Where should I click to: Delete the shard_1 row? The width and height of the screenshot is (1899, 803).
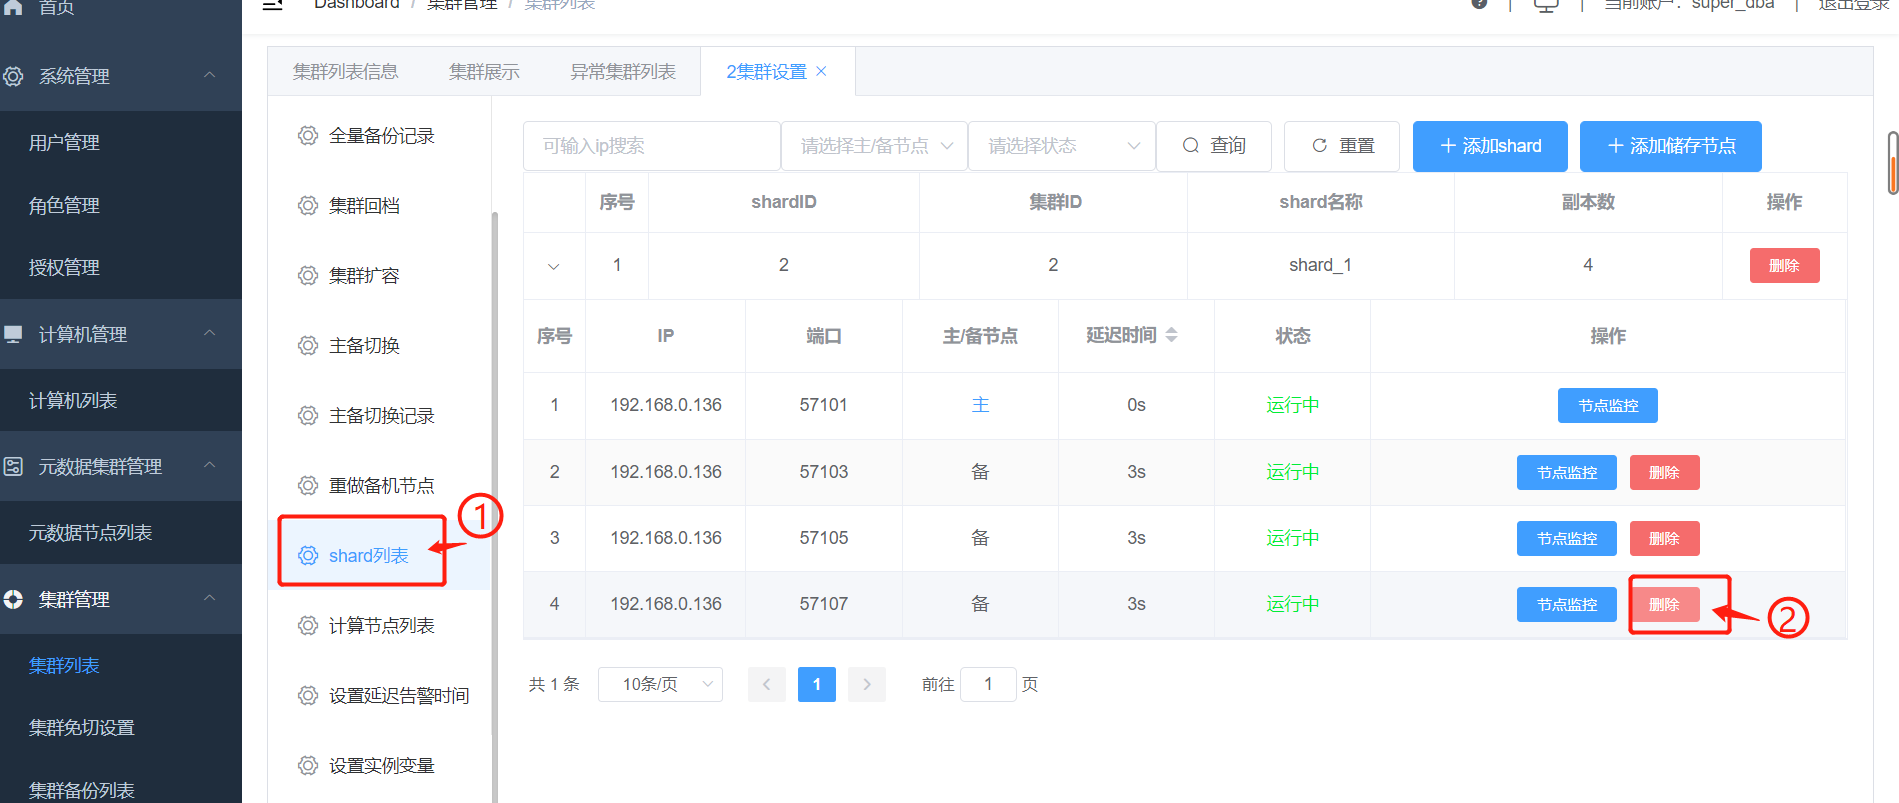[x=1784, y=265]
